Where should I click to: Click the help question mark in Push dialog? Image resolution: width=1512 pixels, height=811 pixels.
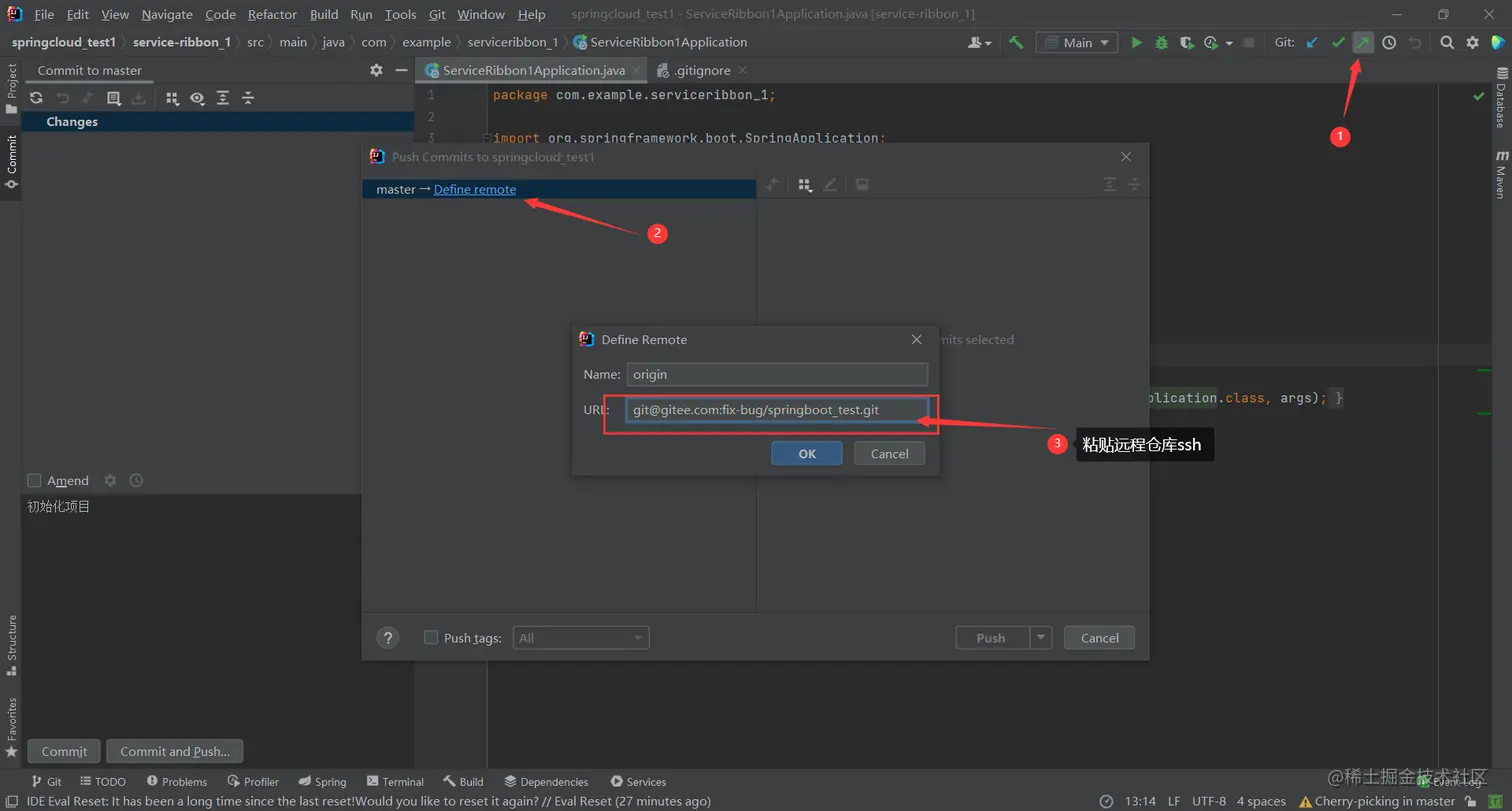(x=388, y=638)
